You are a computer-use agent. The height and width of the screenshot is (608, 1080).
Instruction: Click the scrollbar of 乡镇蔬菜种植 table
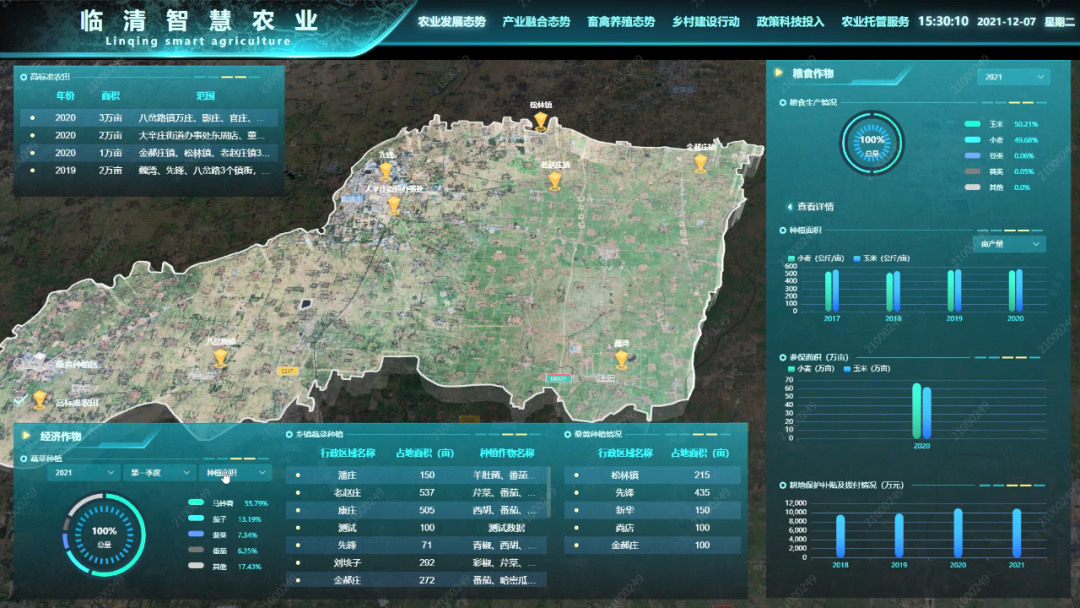[549, 485]
